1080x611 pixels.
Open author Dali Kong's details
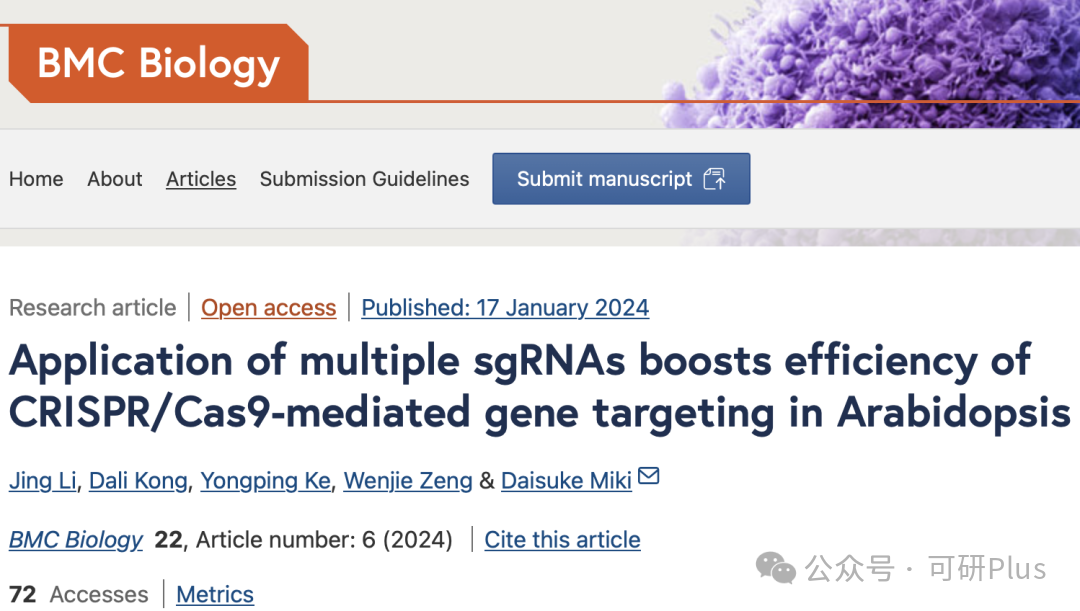[x=138, y=481]
